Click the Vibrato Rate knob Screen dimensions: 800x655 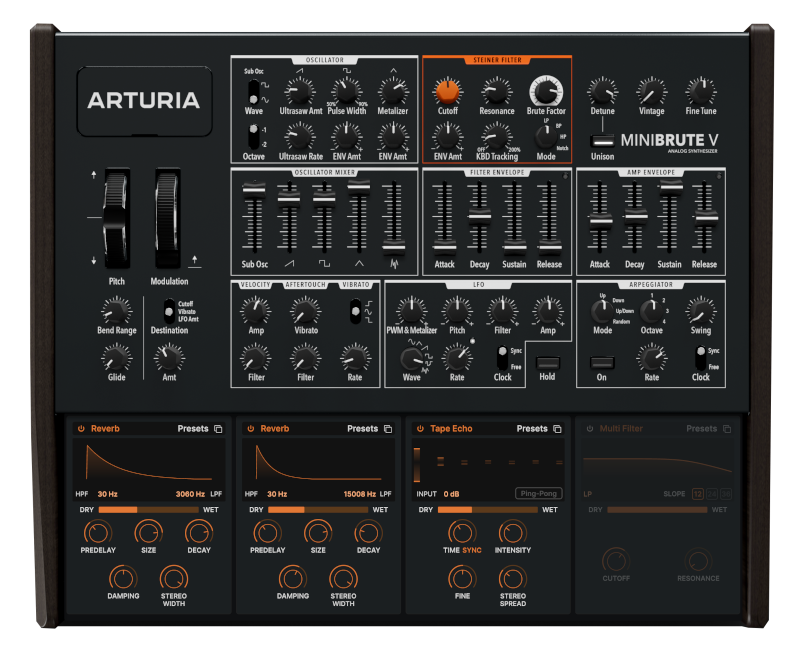pos(355,358)
